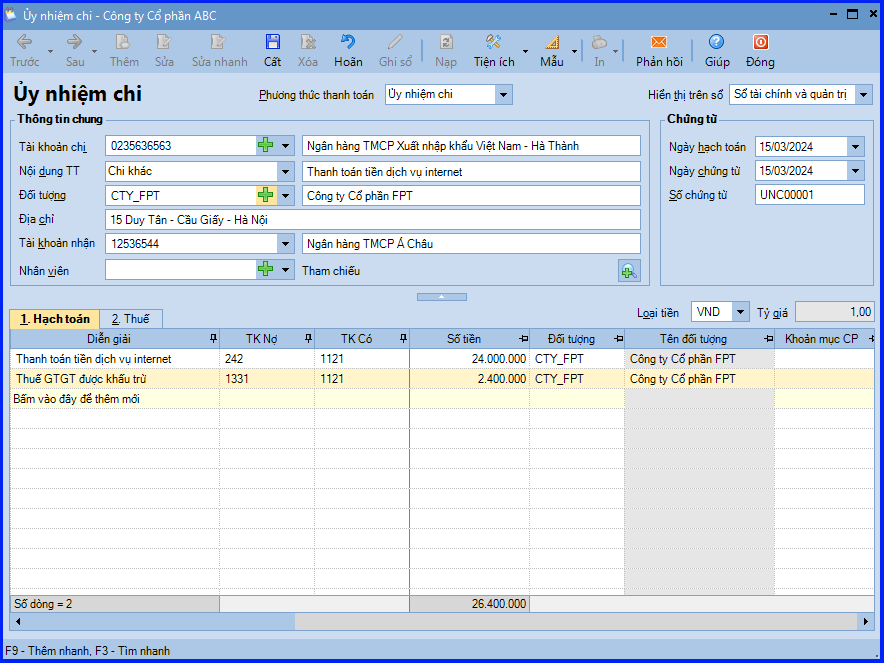Pin the Tên đối tượng column
Viewport: 884px width, 663px height.
pos(768,339)
